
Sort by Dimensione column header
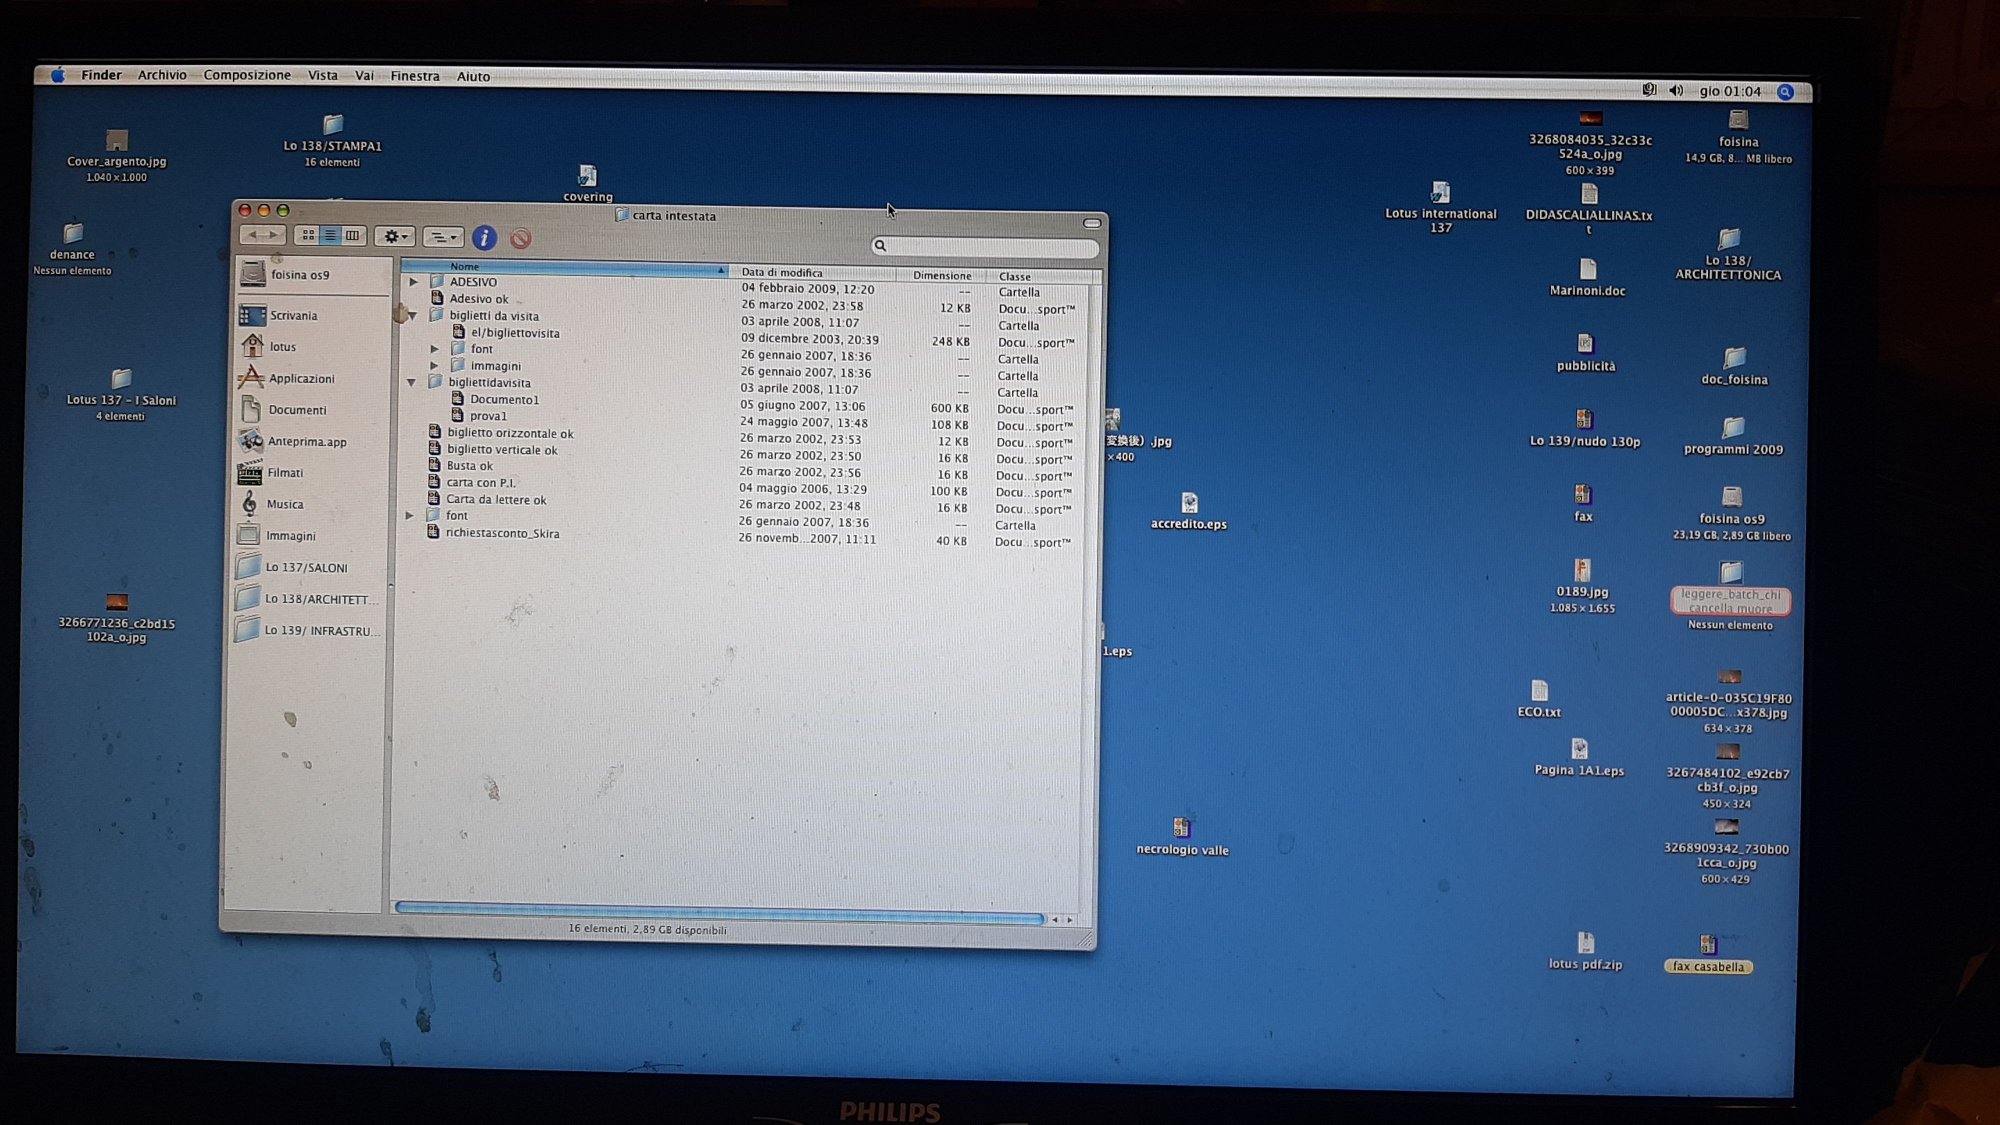coord(941,275)
